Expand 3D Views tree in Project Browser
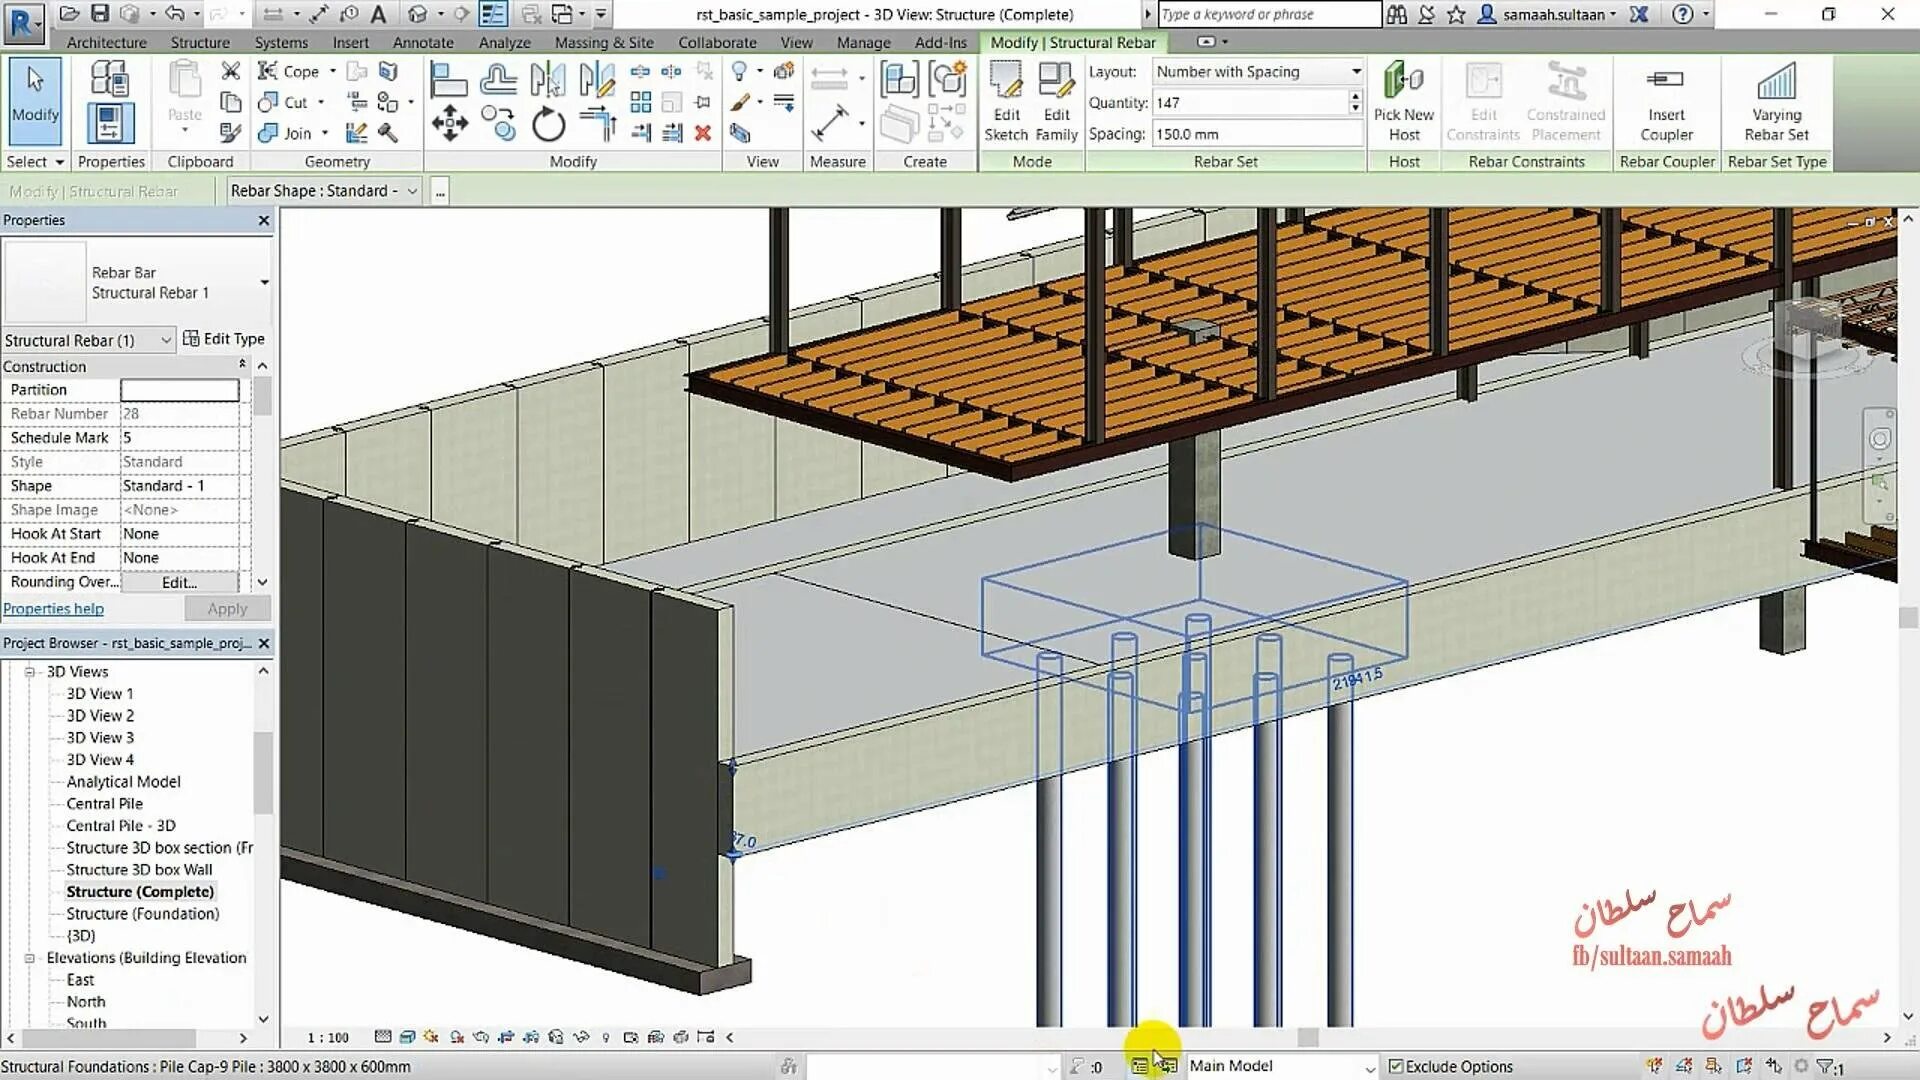The image size is (1920, 1080). [29, 671]
